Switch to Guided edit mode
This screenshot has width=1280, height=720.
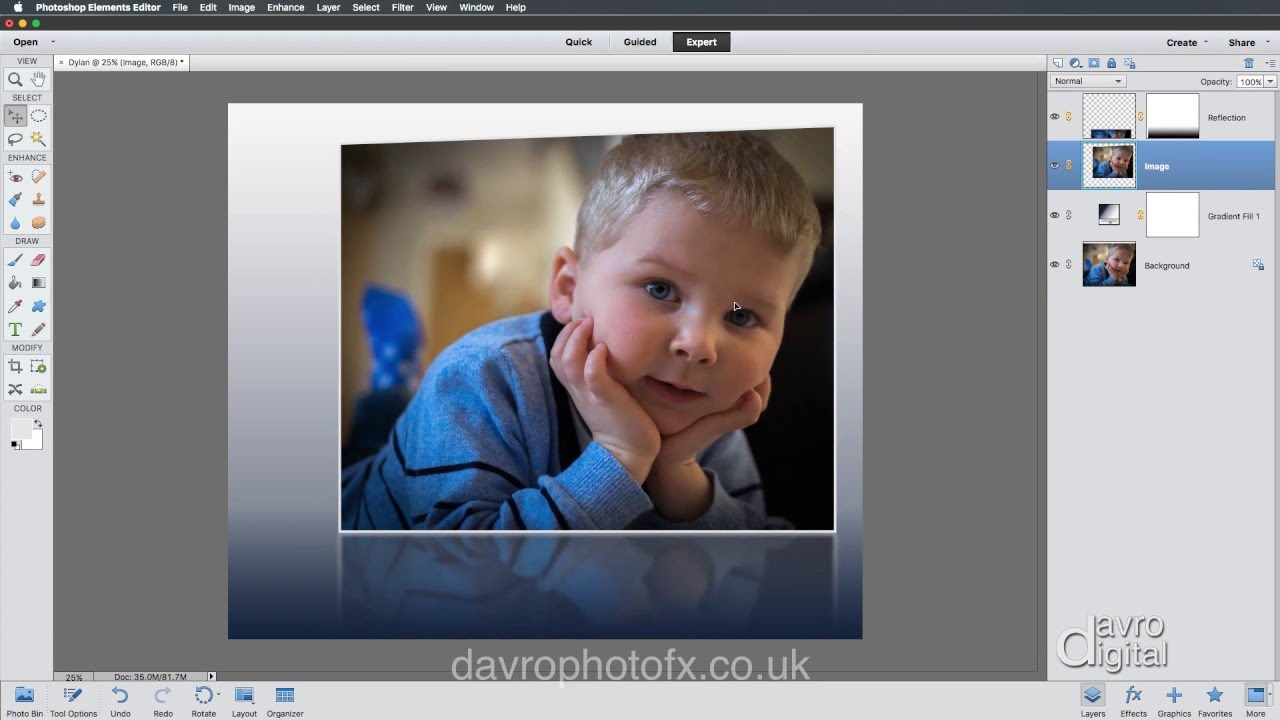pyautogui.click(x=640, y=42)
